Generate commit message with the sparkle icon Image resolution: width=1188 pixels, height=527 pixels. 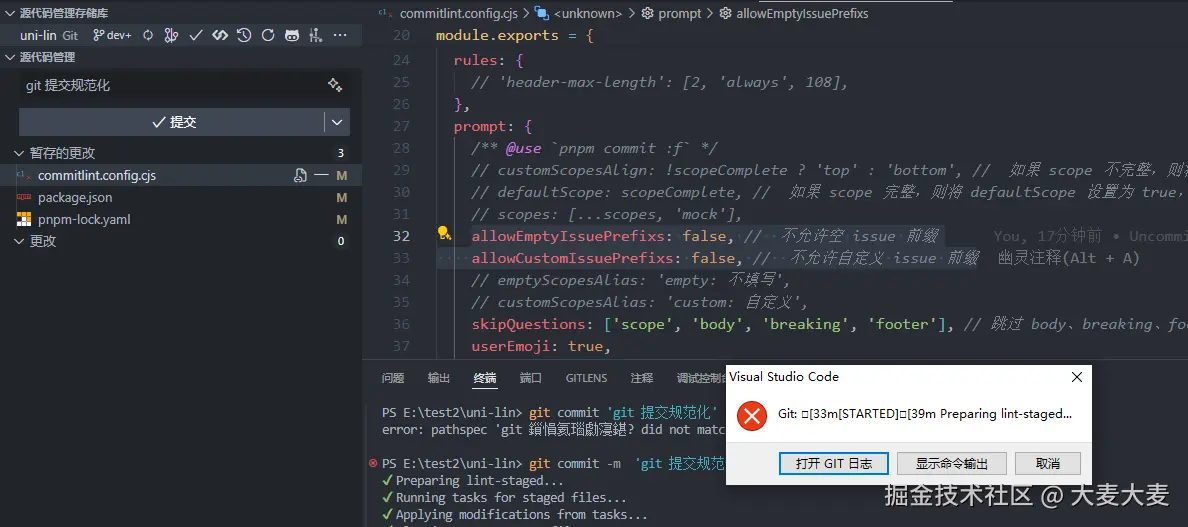pos(335,85)
